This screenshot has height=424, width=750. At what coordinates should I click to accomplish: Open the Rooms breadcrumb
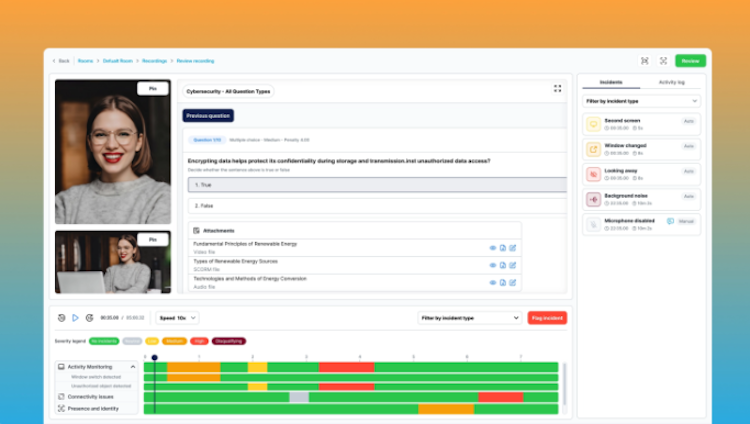85,61
